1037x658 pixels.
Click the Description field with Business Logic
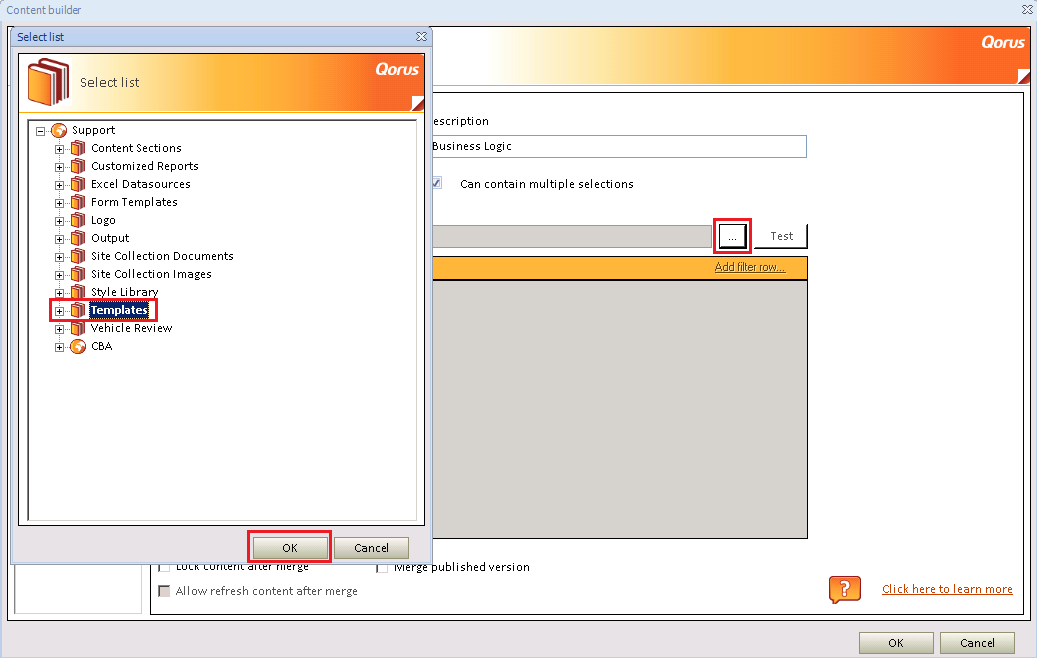tap(619, 146)
